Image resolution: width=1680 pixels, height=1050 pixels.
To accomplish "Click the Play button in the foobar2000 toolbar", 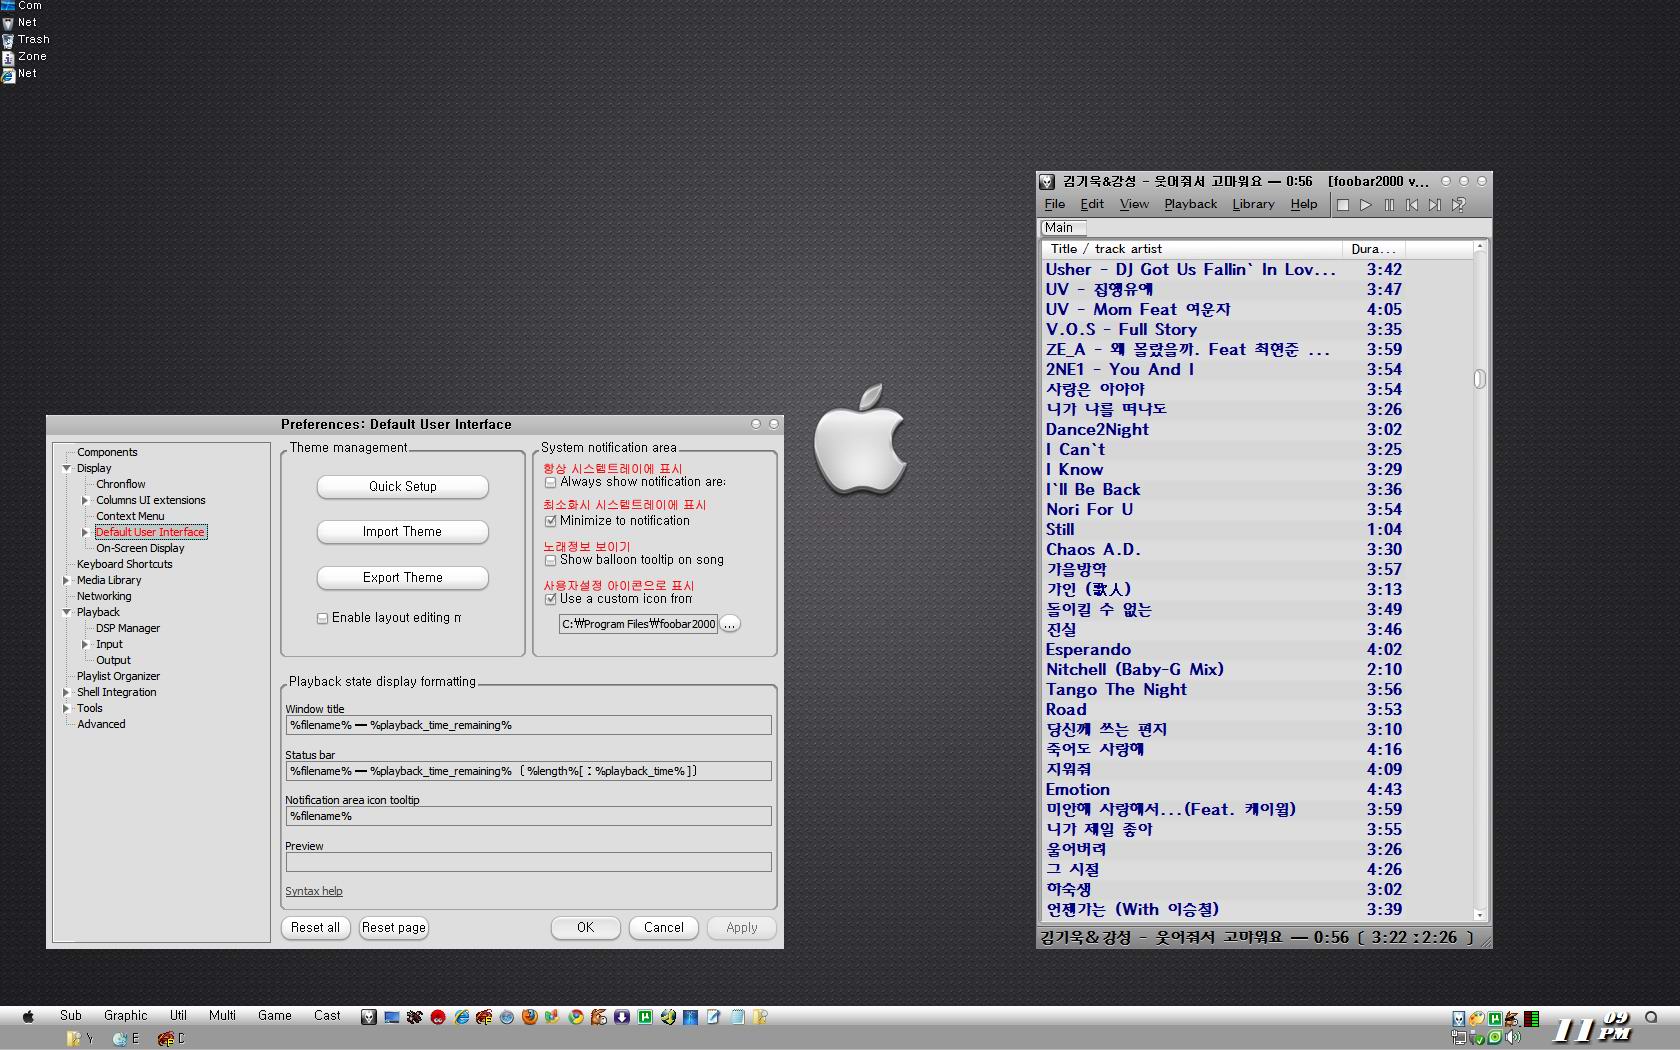I will pos(1366,205).
